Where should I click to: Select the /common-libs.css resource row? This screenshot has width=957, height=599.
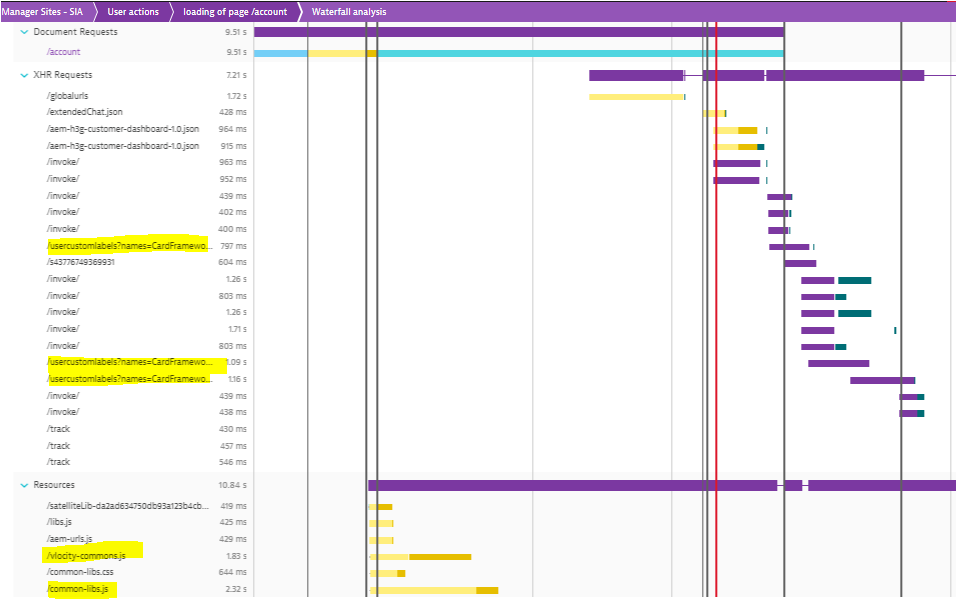[x=81, y=572]
